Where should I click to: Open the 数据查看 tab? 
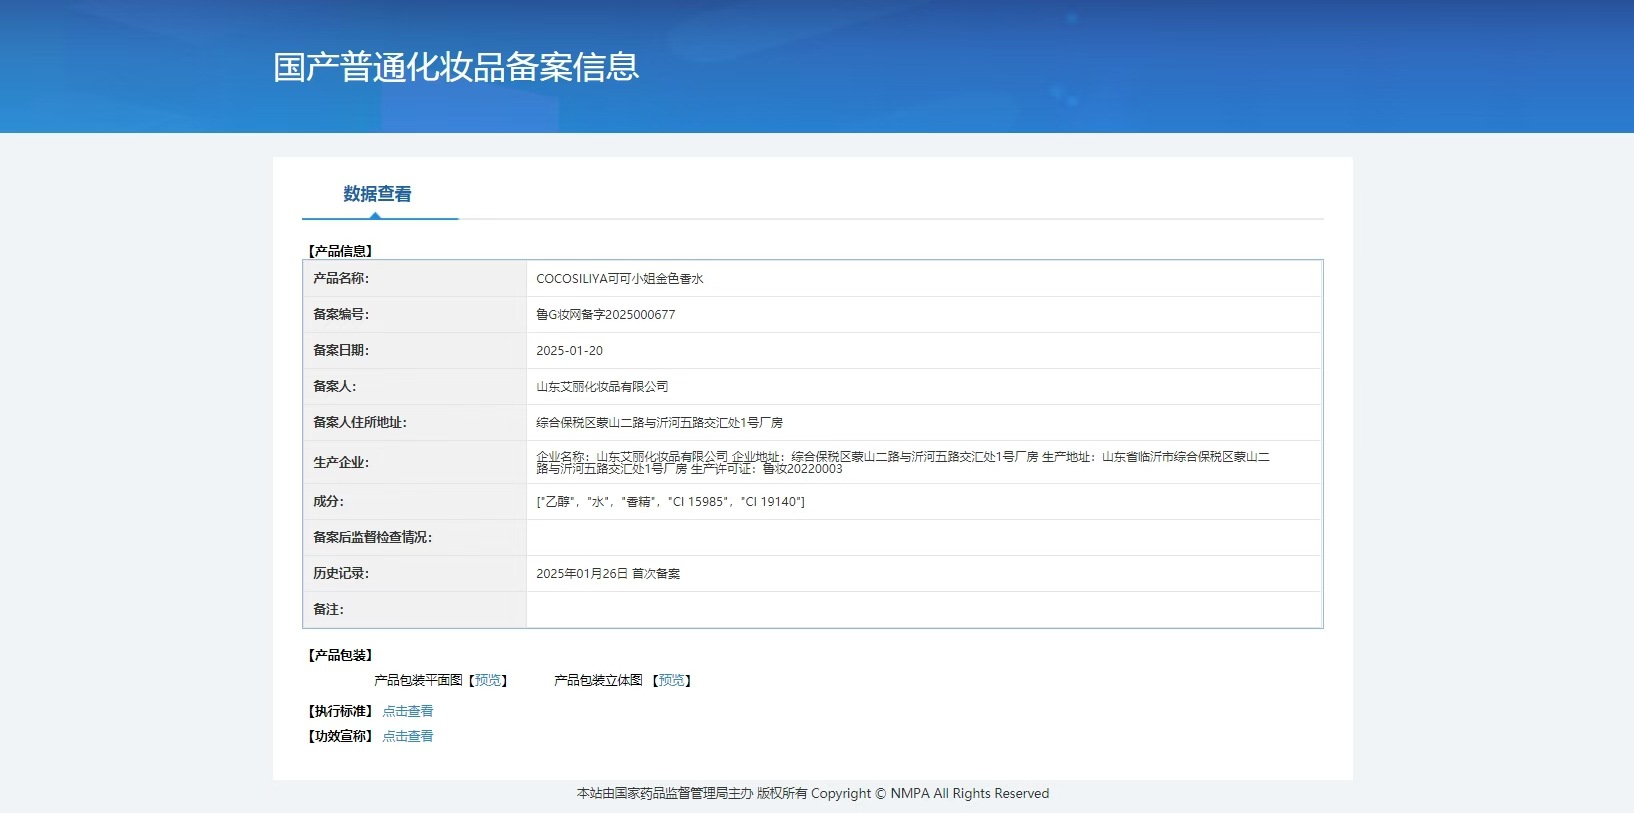[378, 194]
